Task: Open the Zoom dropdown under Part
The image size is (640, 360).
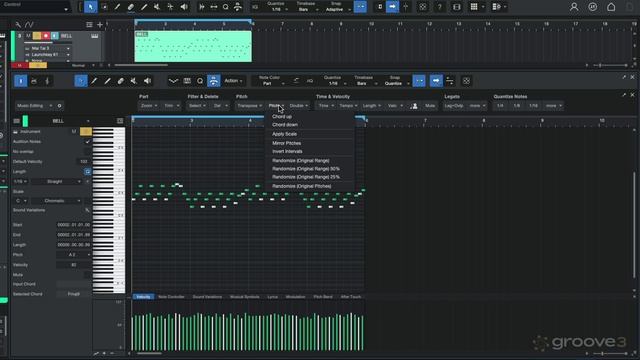Action: [x=149, y=106]
